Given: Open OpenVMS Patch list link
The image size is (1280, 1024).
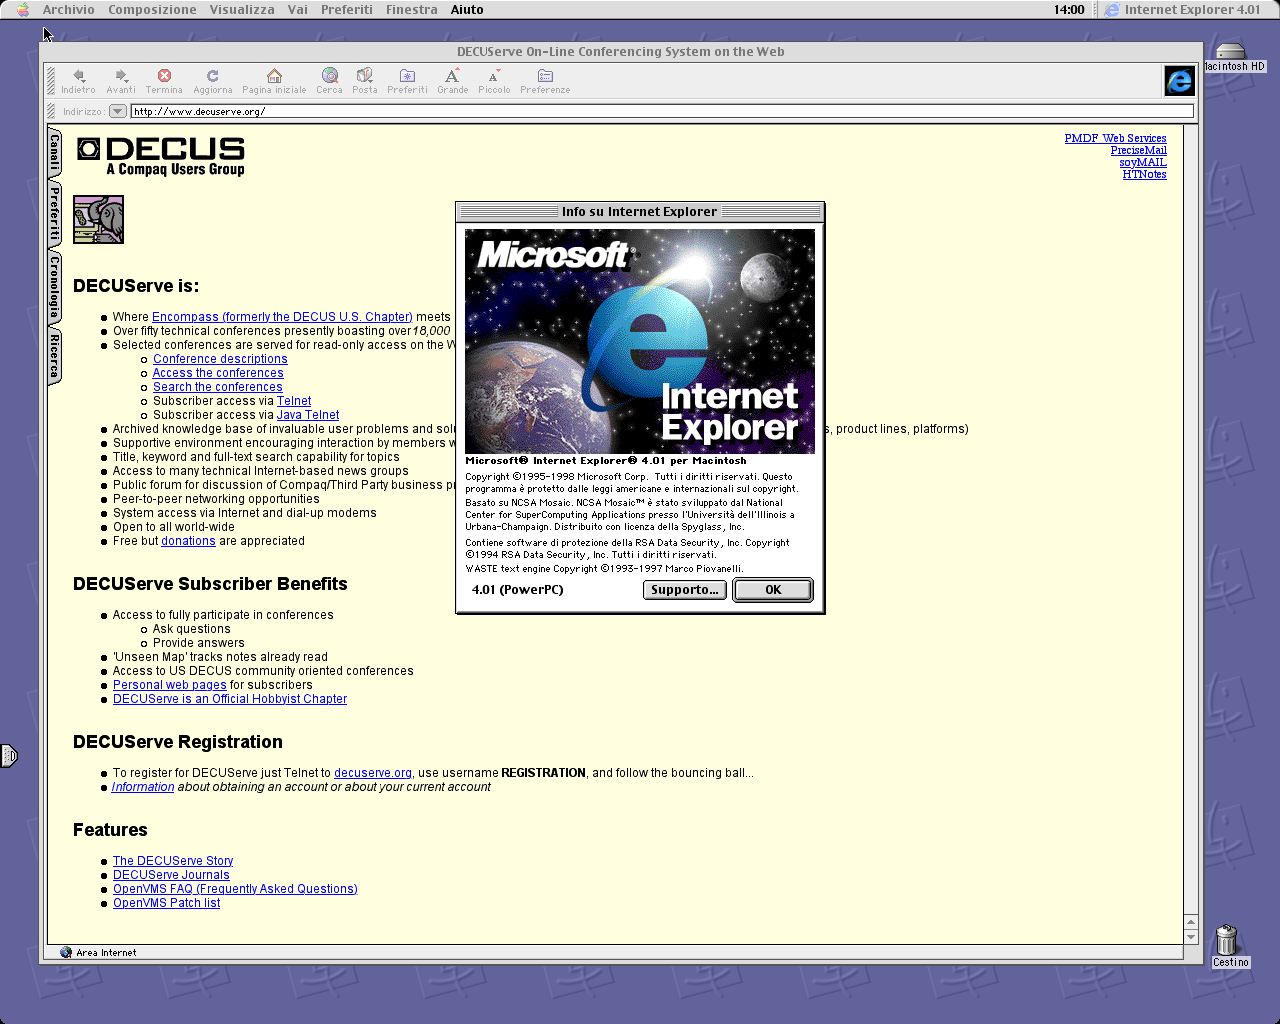Looking at the screenshot, I should tap(166, 903).
